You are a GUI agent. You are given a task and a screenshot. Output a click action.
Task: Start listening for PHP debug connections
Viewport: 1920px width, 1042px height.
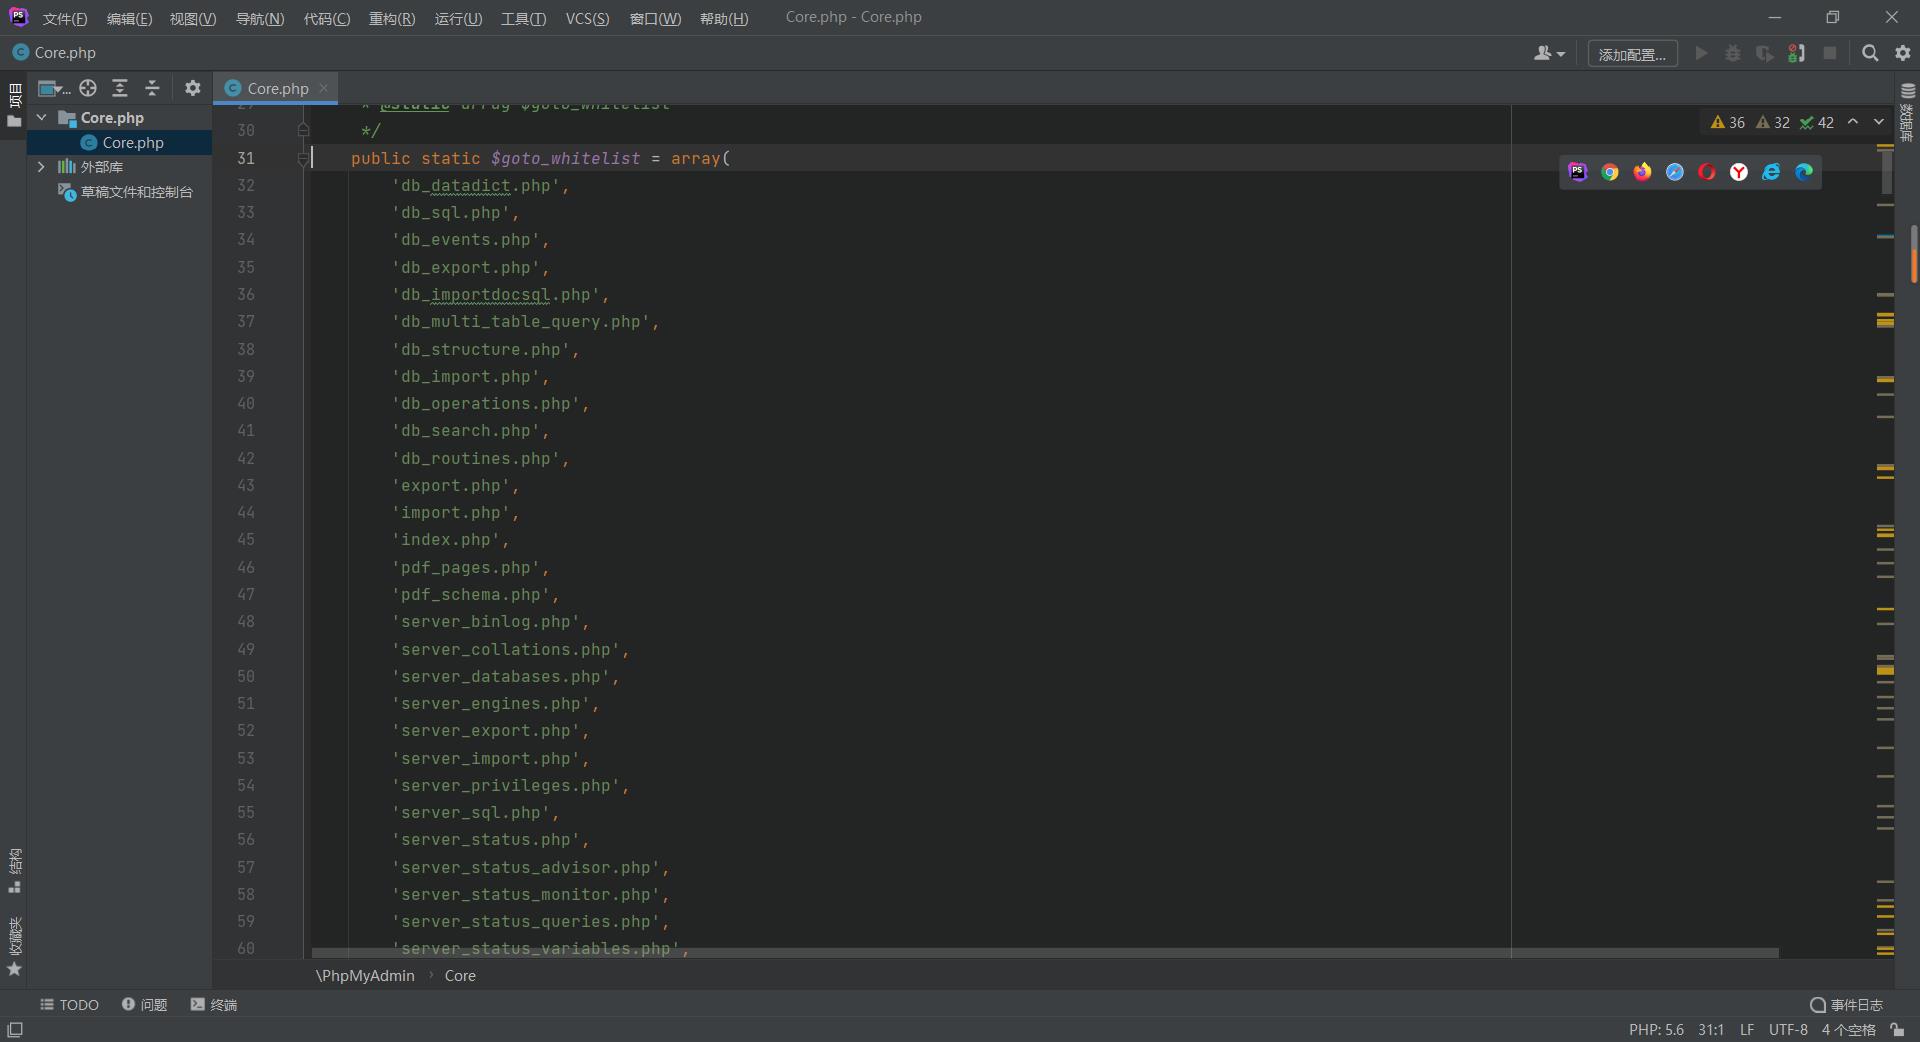click(1797, 53)
